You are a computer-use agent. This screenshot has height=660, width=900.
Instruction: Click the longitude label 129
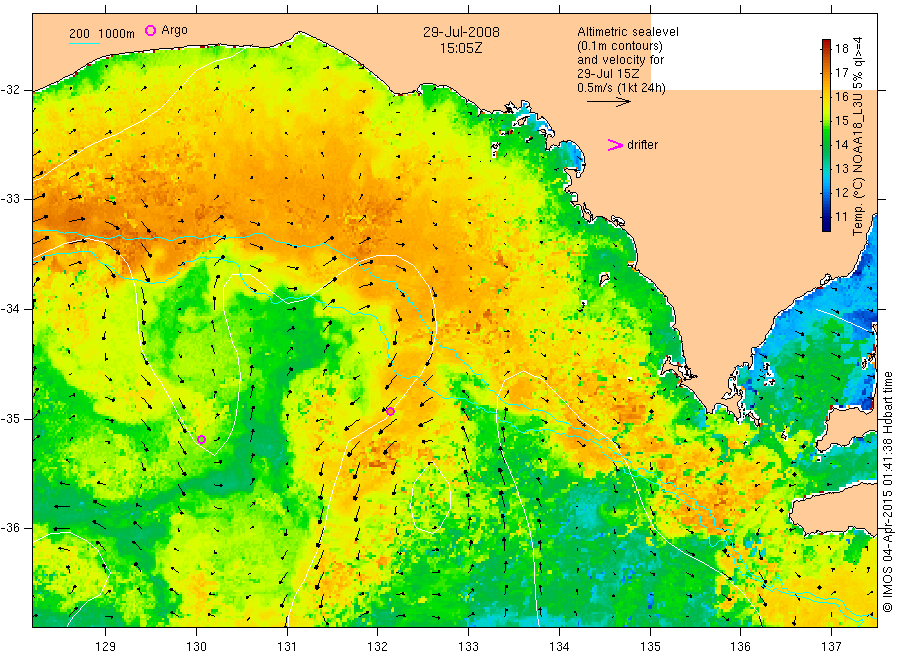pos(106,647)
